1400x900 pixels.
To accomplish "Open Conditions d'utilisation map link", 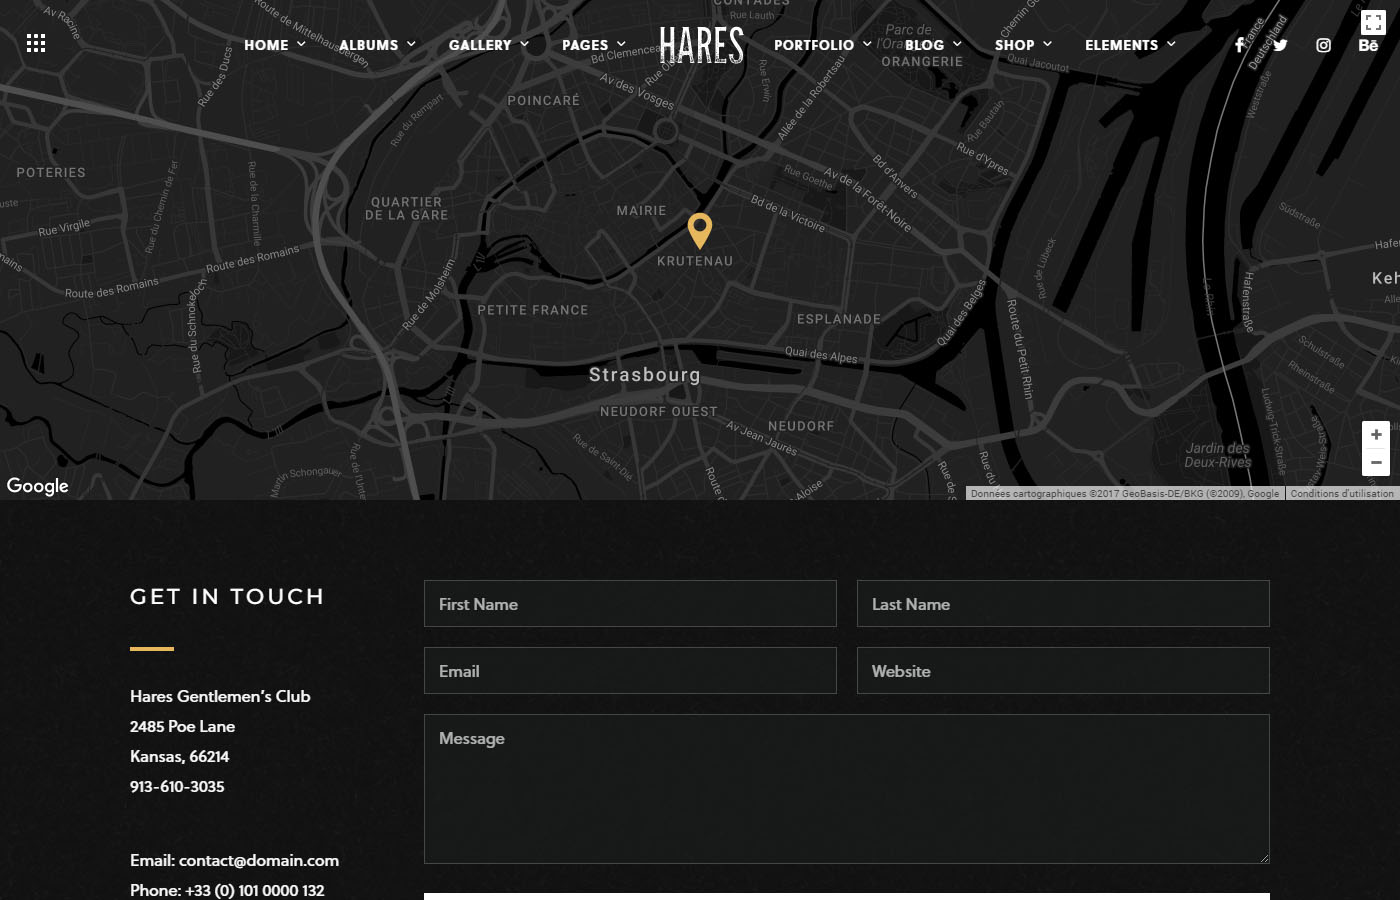I will pos(1341,493).
